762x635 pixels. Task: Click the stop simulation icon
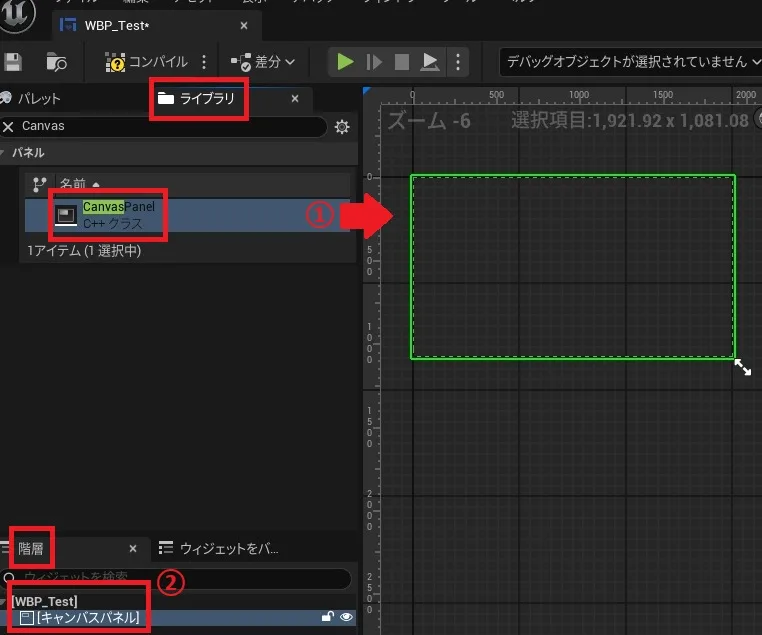(402, 62)
